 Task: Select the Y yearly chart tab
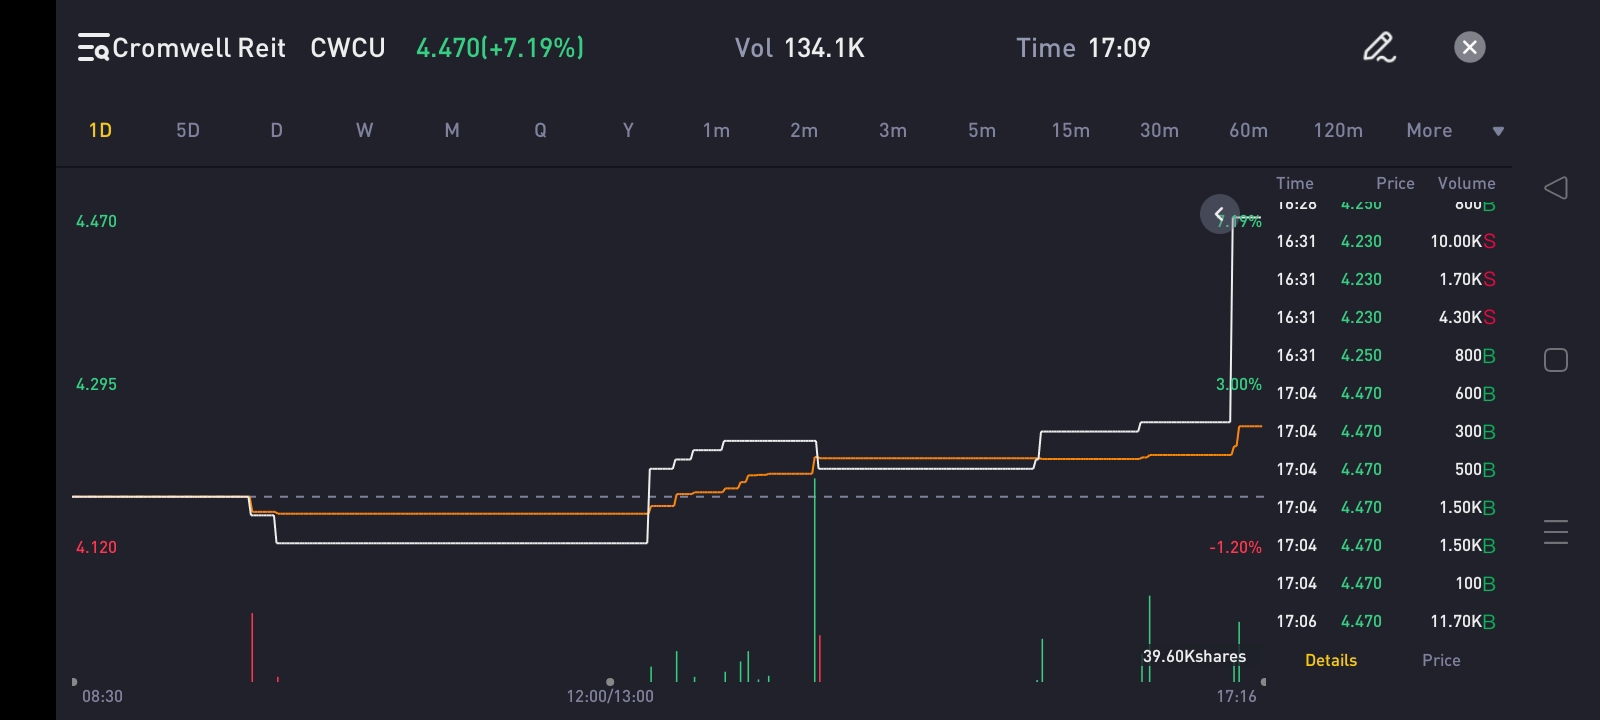coord(628,130)
